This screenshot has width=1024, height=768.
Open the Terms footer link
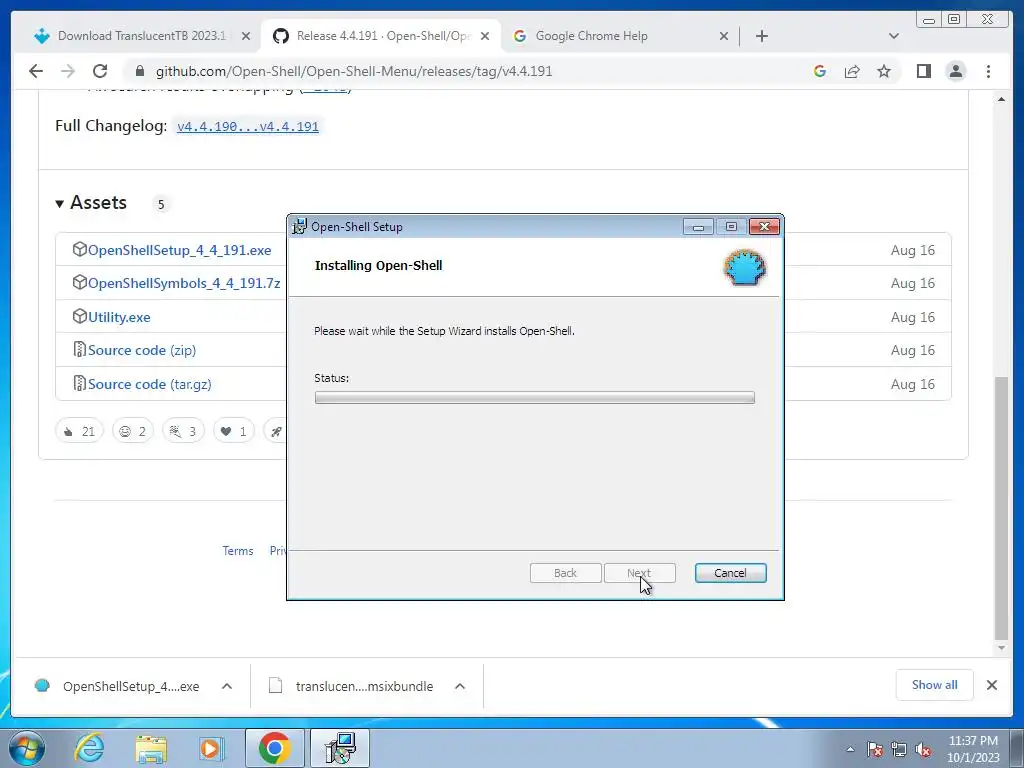point(238,551)
